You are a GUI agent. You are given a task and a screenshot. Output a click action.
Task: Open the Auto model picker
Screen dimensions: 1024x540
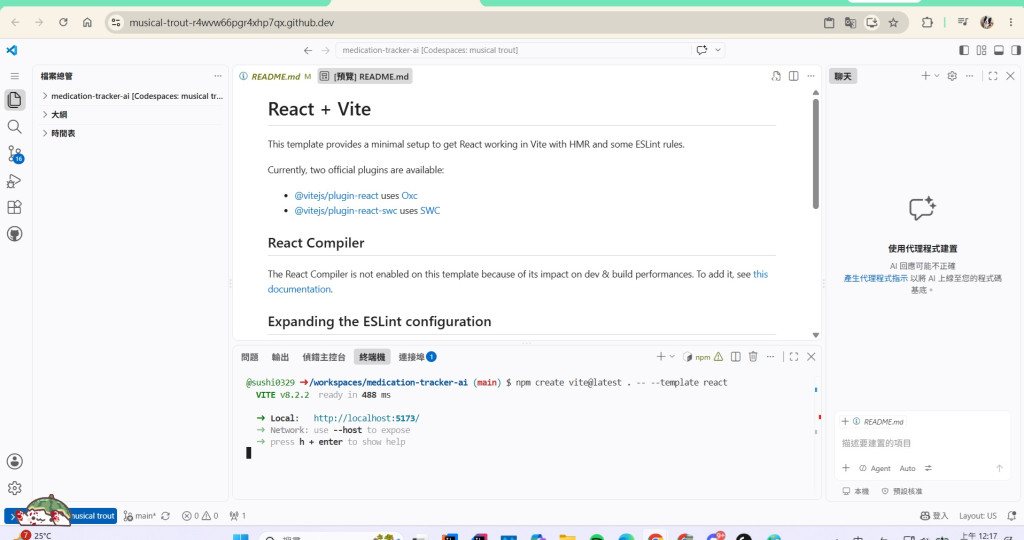907,468
